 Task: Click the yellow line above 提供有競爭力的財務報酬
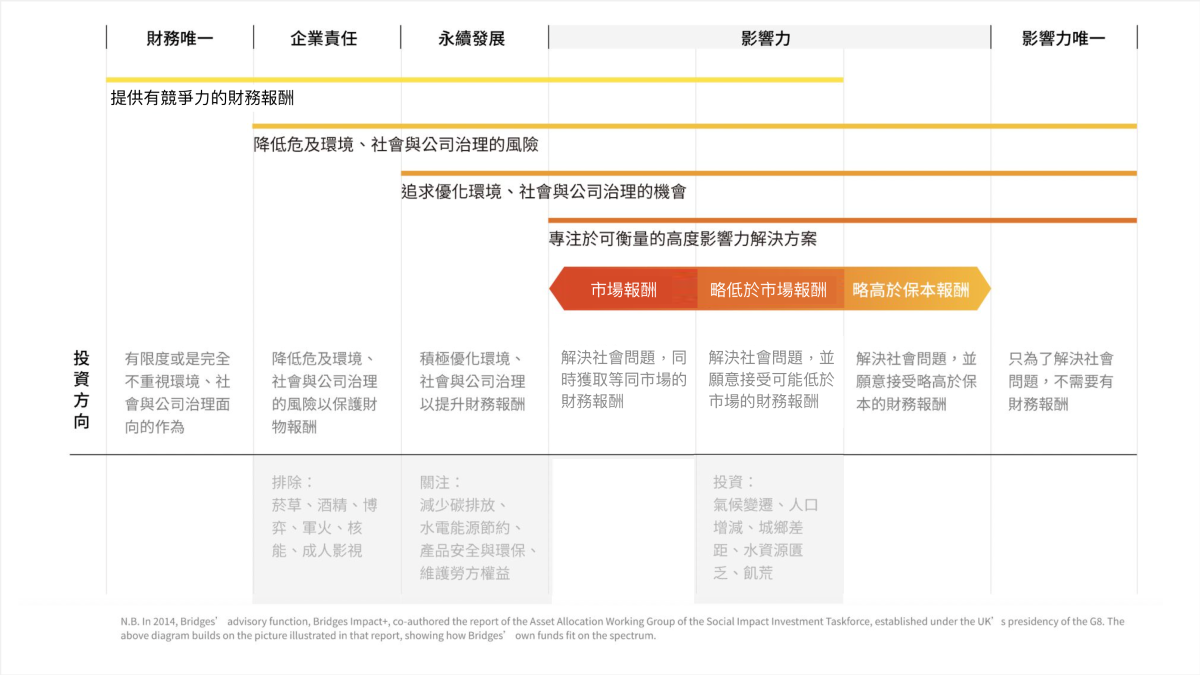pyautogui.click(x=475, y=80)
